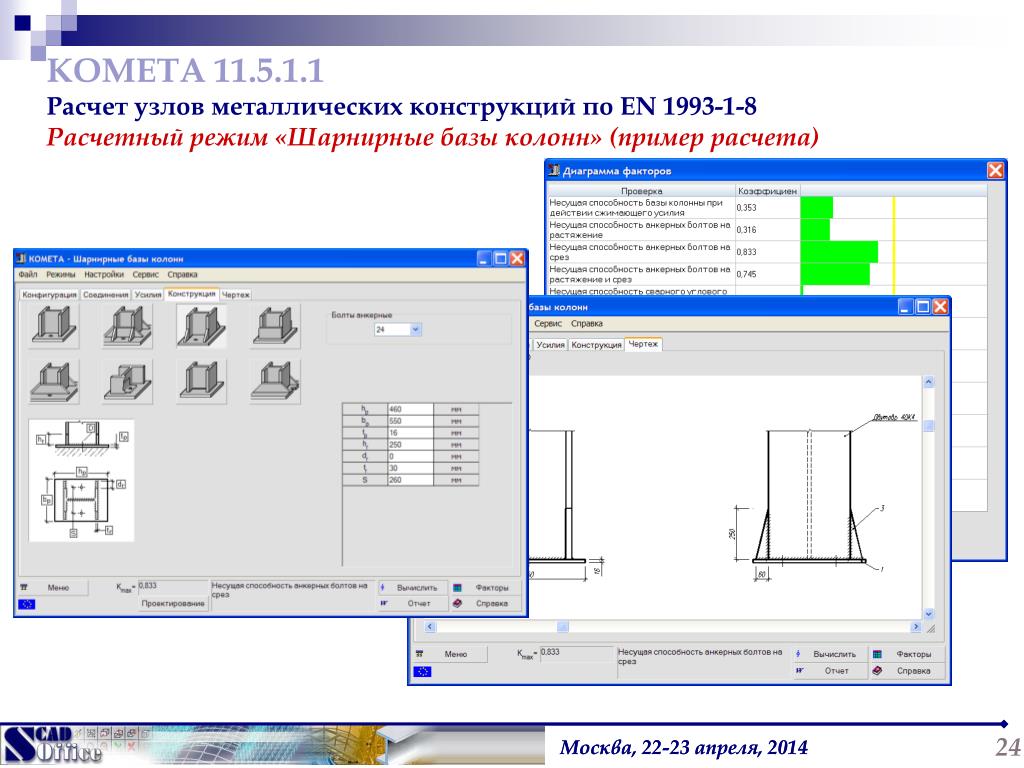Click the base dimensions schematic thumbnail
The height and width of the screenshot is (768, 1024).
point(82,480)
